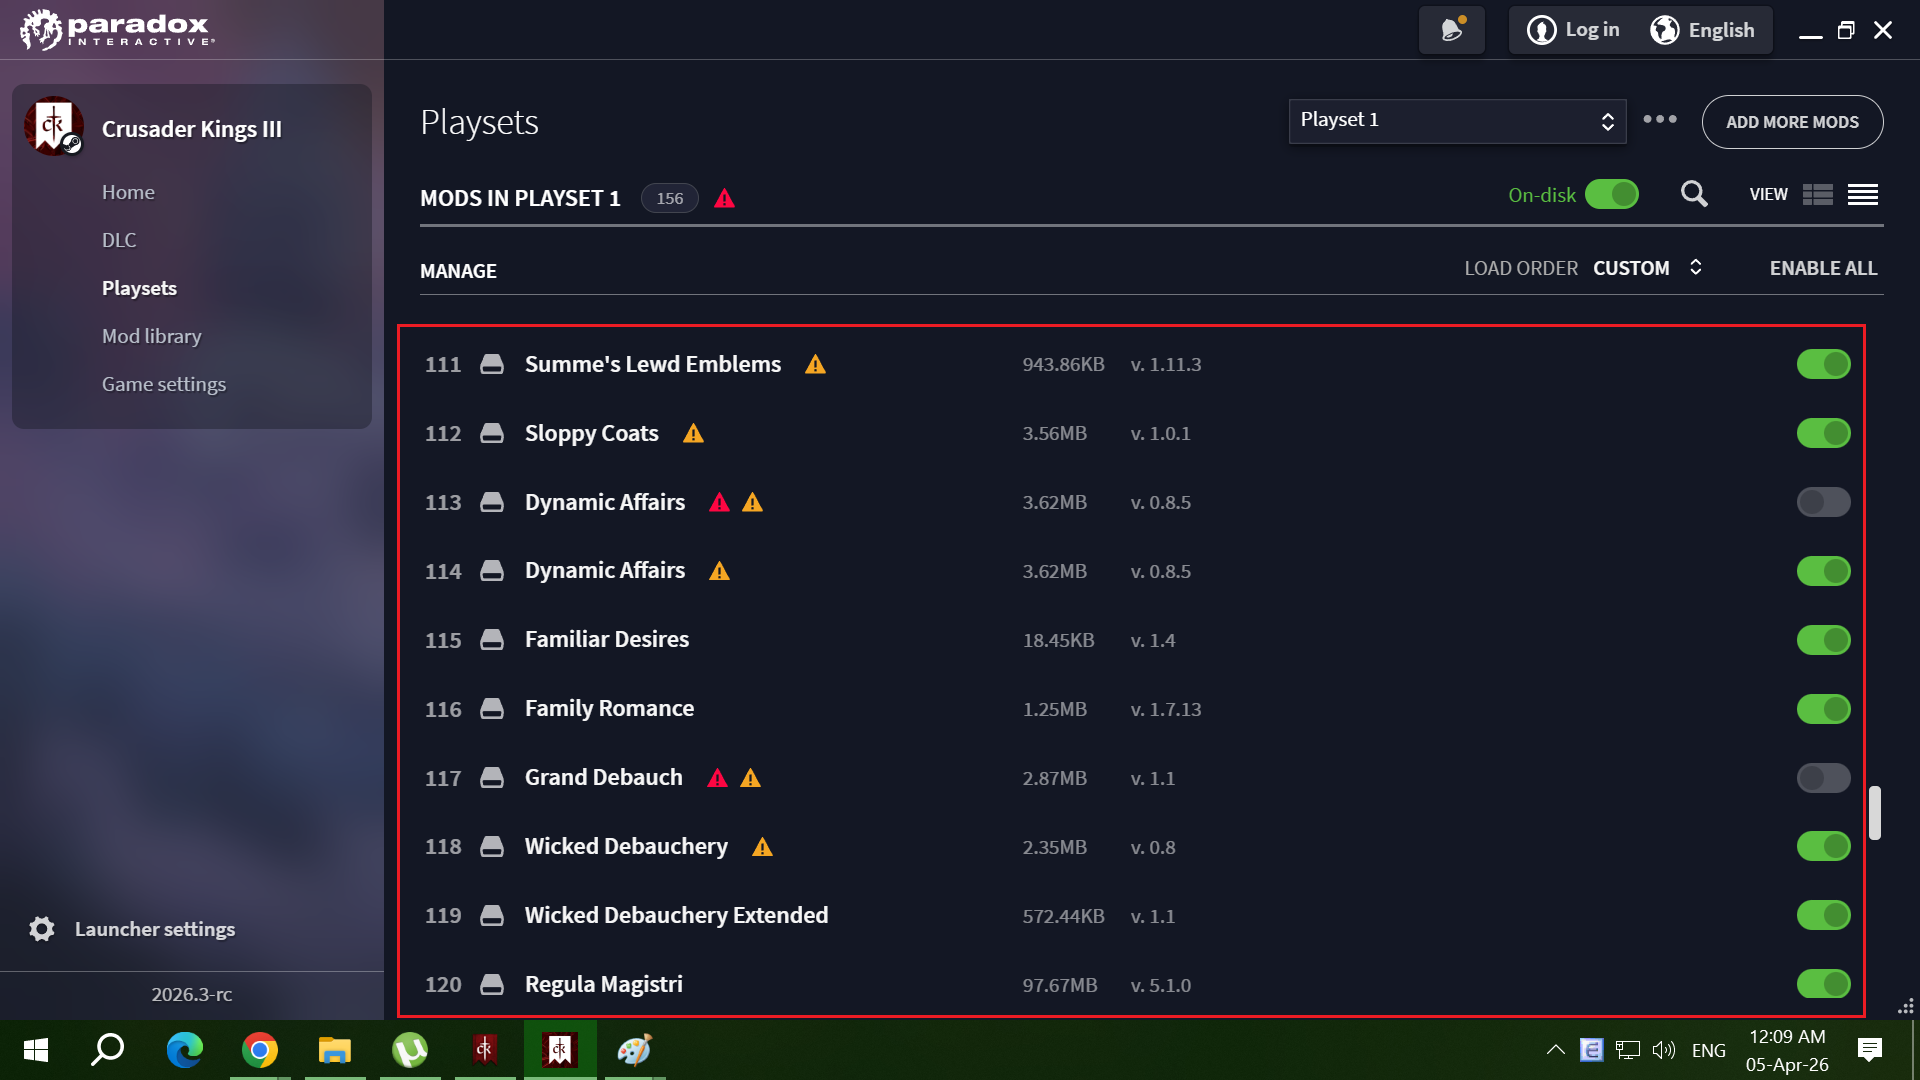1920x1080 pixels.
Task: Open the mod search magnifier icon
Action: click(x=1694, y=194)
